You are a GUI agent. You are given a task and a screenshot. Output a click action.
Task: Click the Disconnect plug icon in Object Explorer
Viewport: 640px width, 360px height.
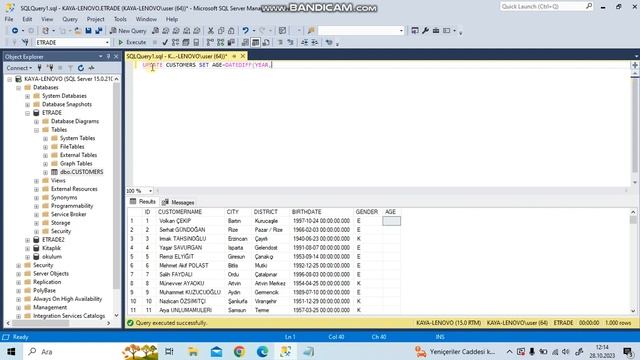coord(50,68)
